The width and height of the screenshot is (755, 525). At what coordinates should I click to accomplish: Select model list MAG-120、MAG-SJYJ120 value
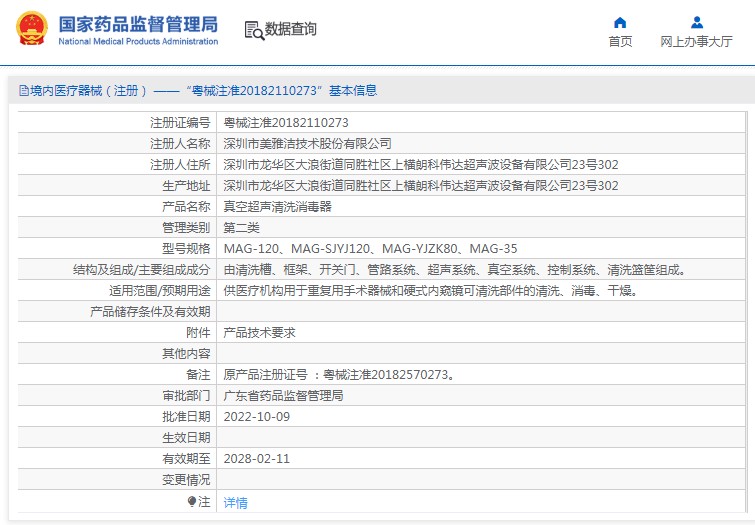[x=370, y=249]
